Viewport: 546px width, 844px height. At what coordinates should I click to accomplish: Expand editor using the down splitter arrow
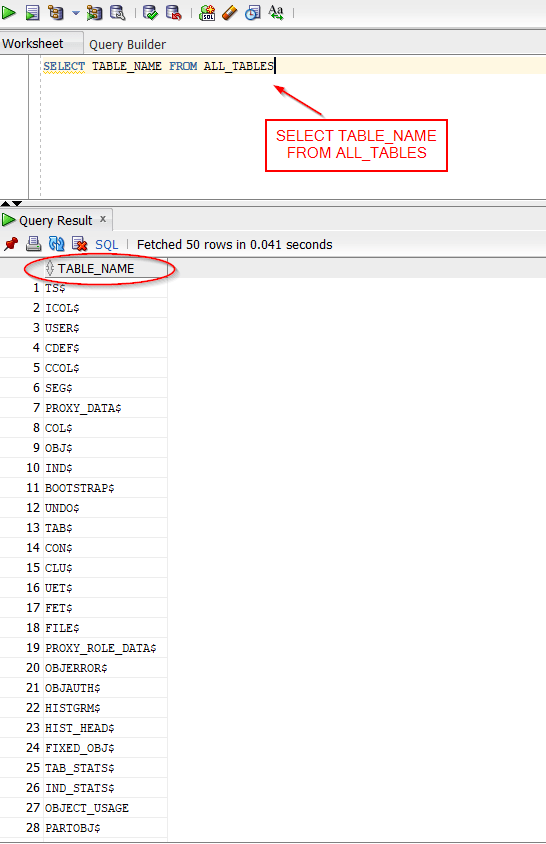17,203
